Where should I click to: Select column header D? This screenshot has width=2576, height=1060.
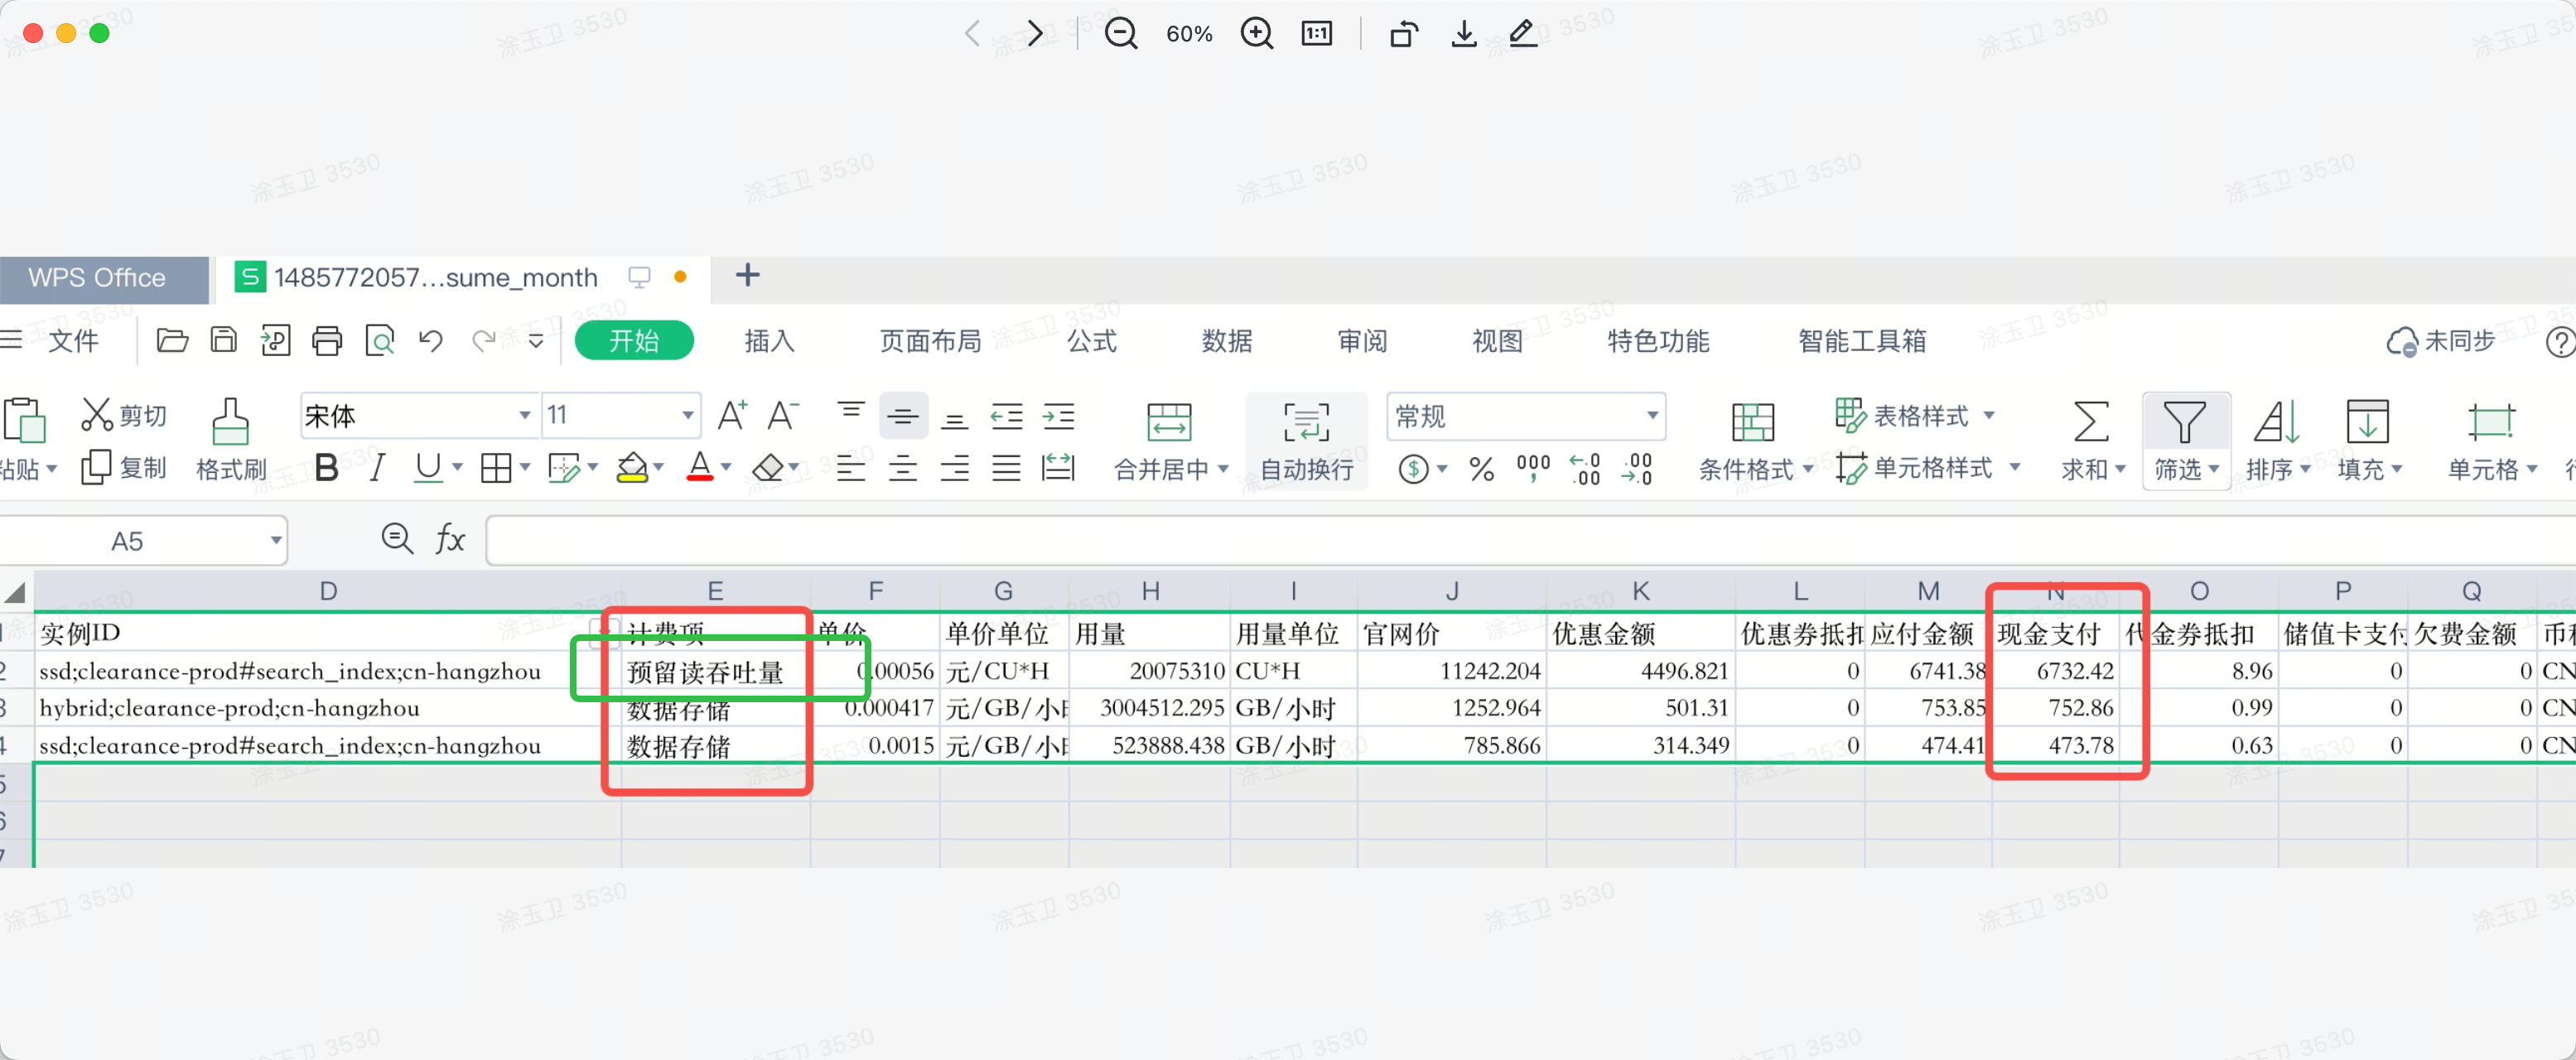point(328,591)
